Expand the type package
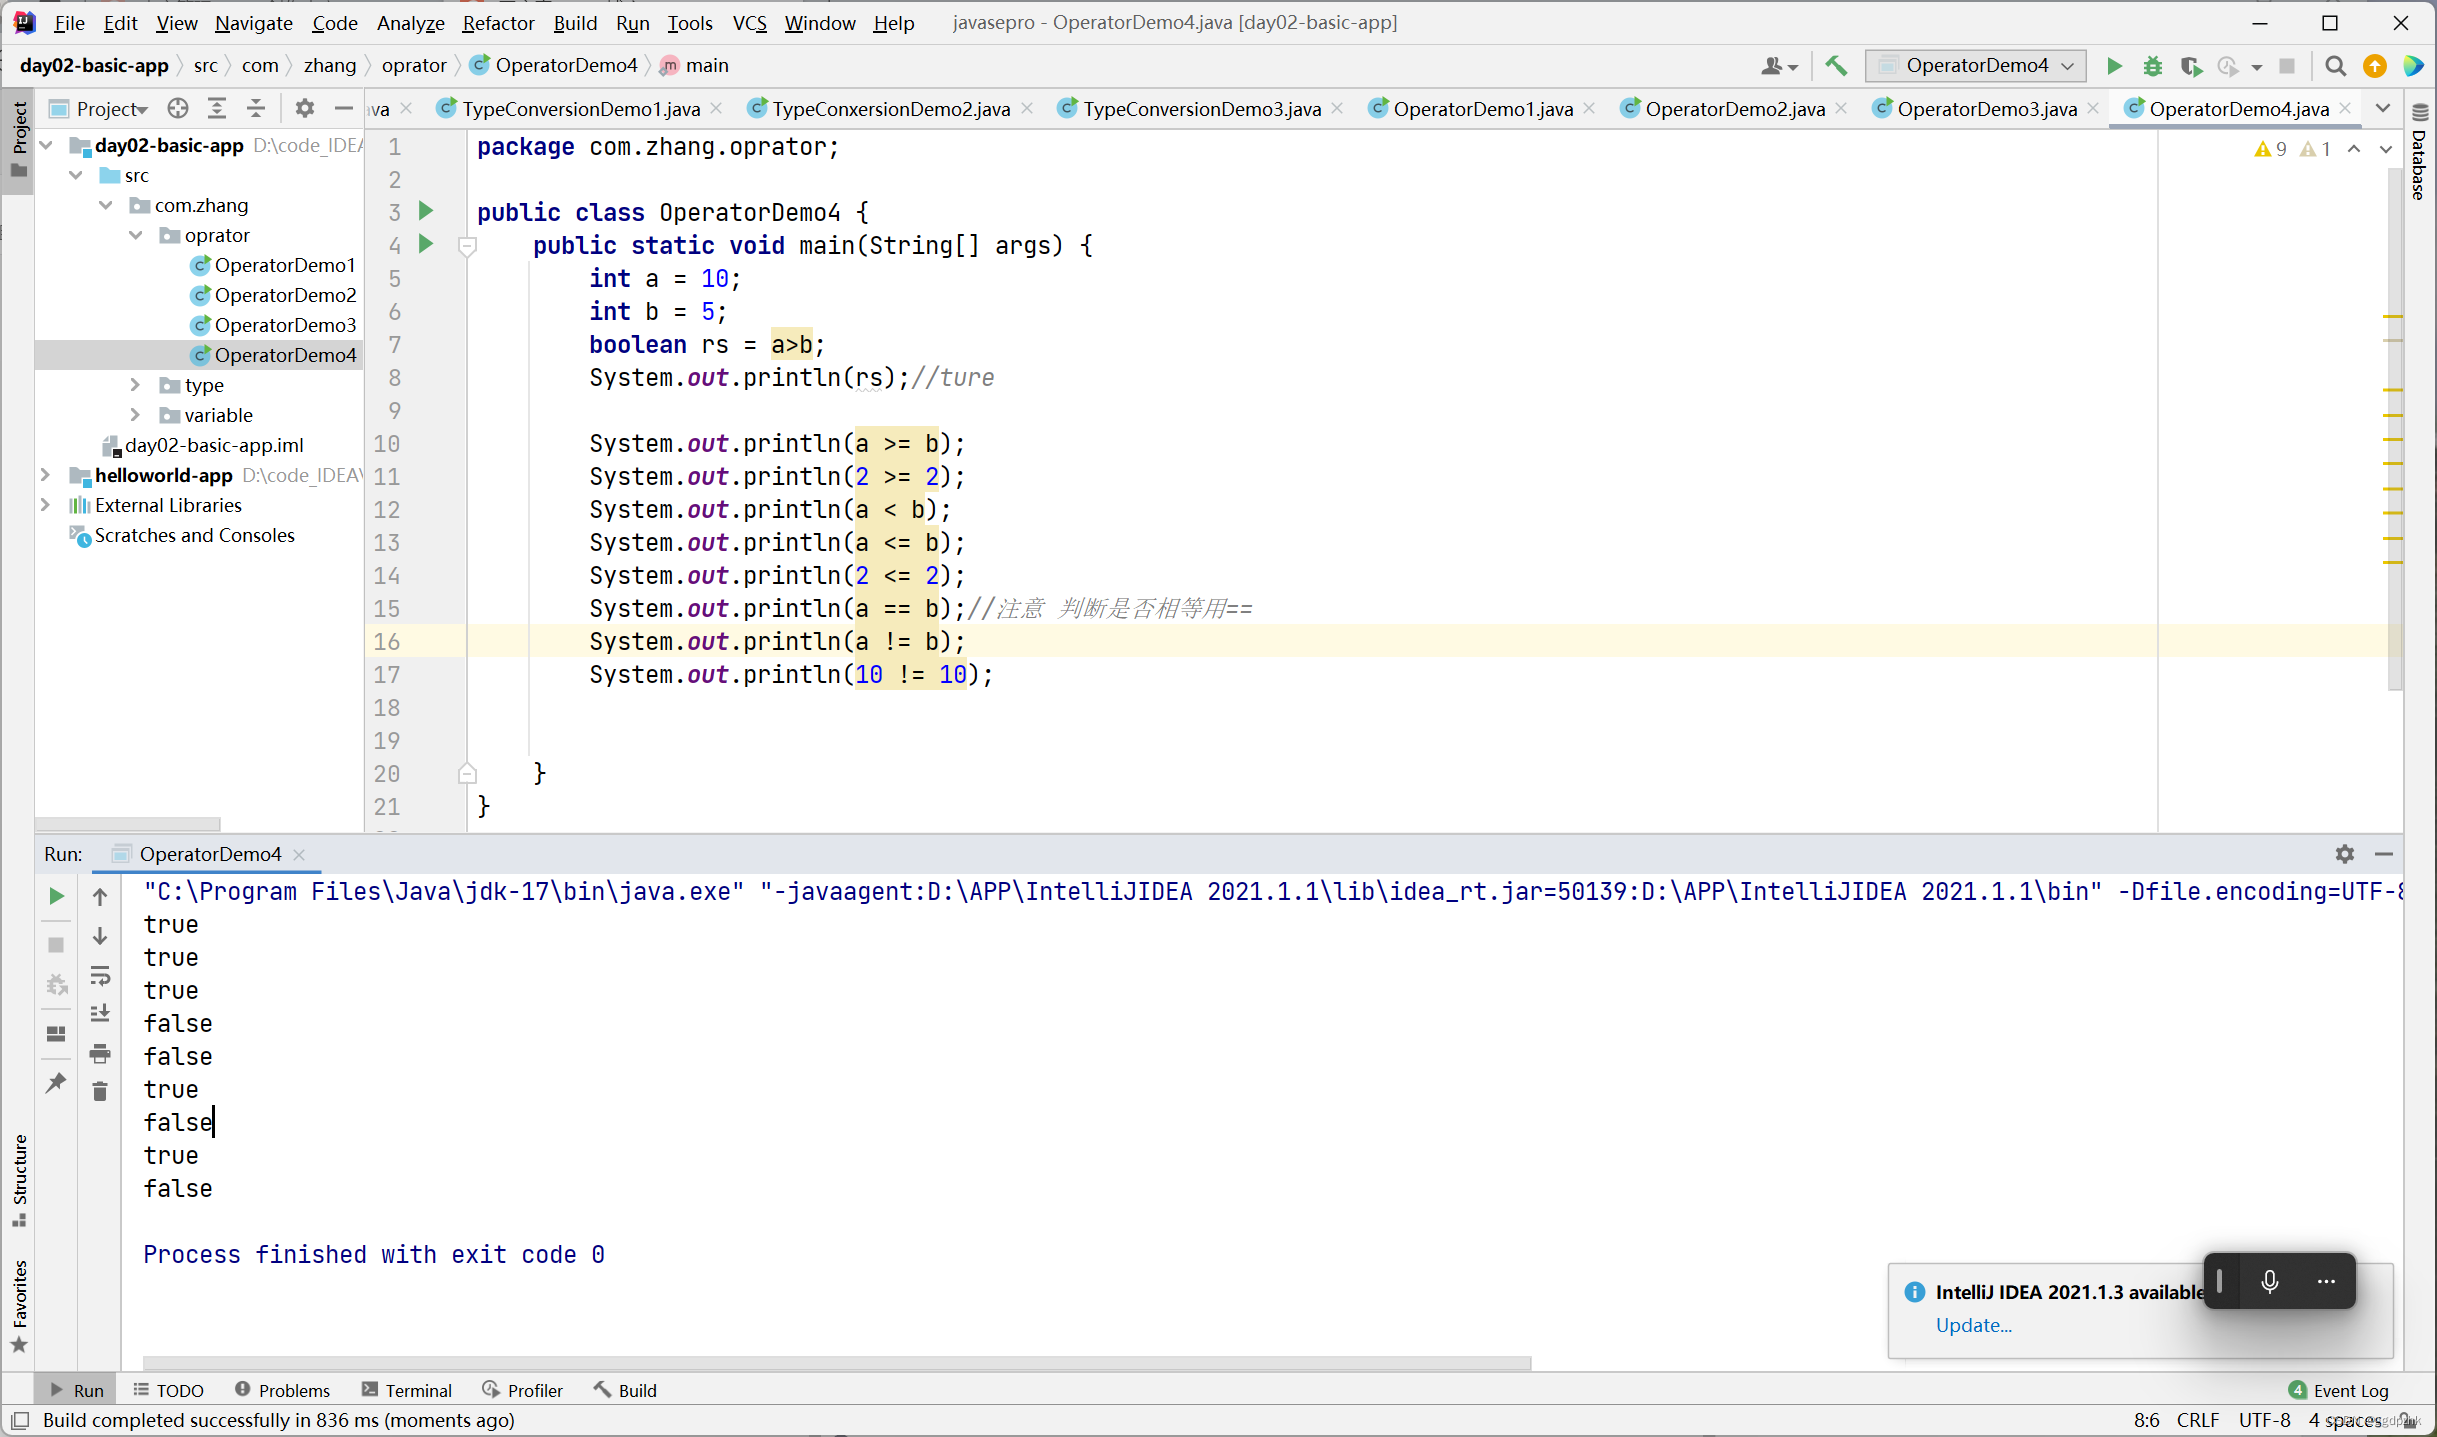This screenshot has height=1437, width=2437. (136, 385)
